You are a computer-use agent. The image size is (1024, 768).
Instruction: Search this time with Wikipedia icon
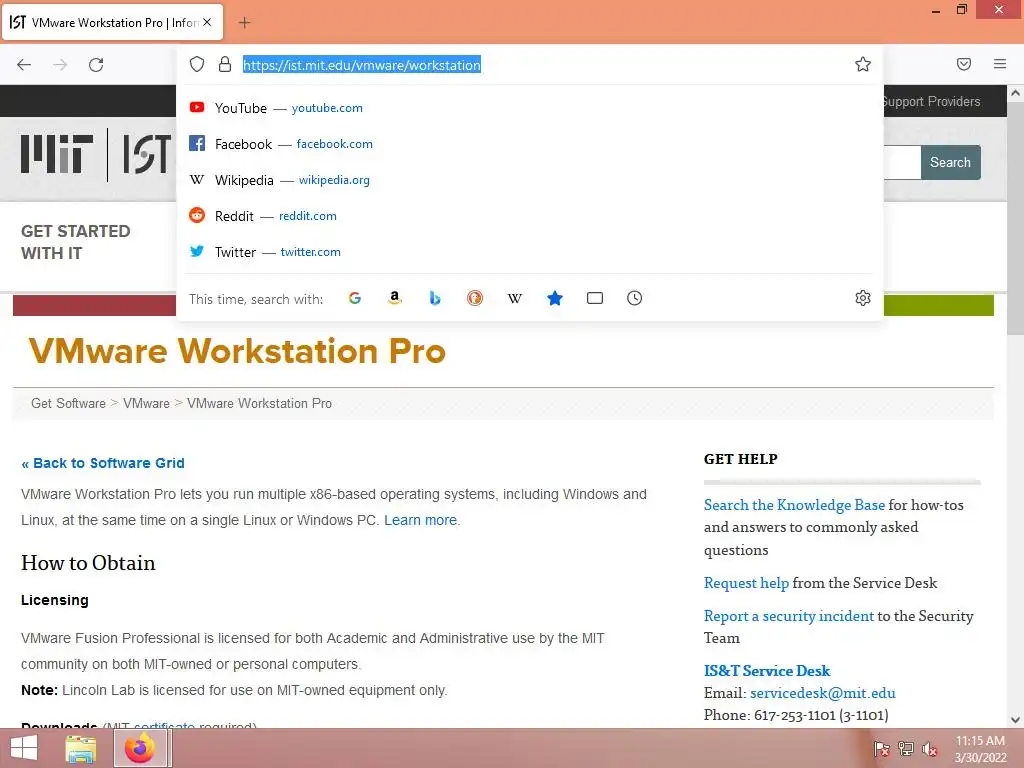(515, 298)
